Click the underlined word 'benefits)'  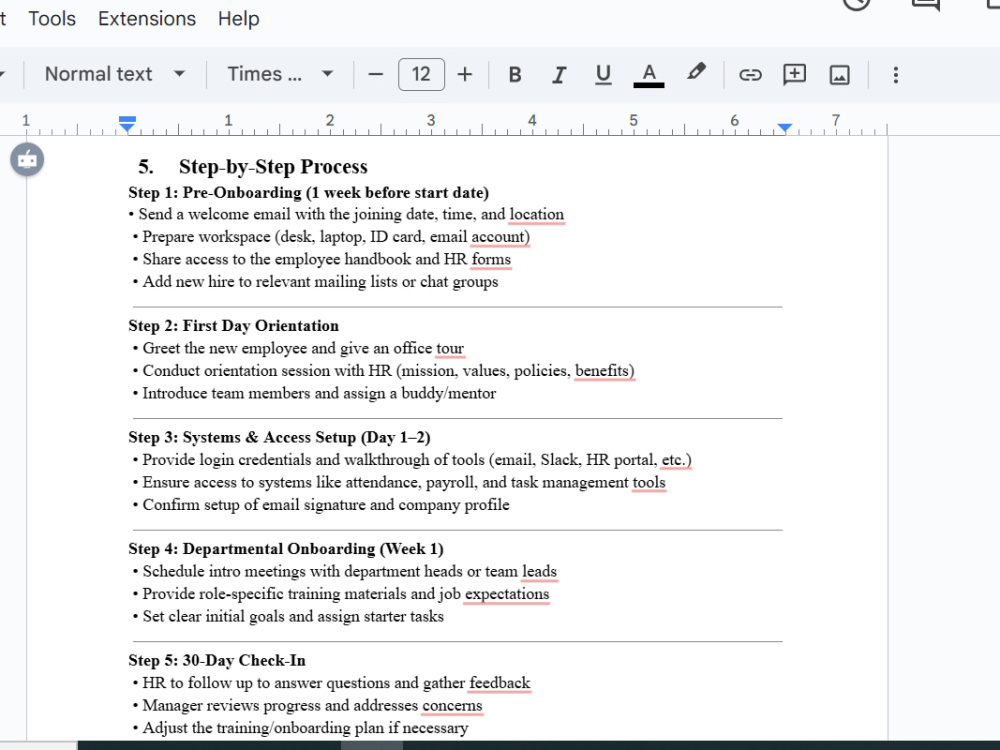pyautogui.click(x=605, y=371)
